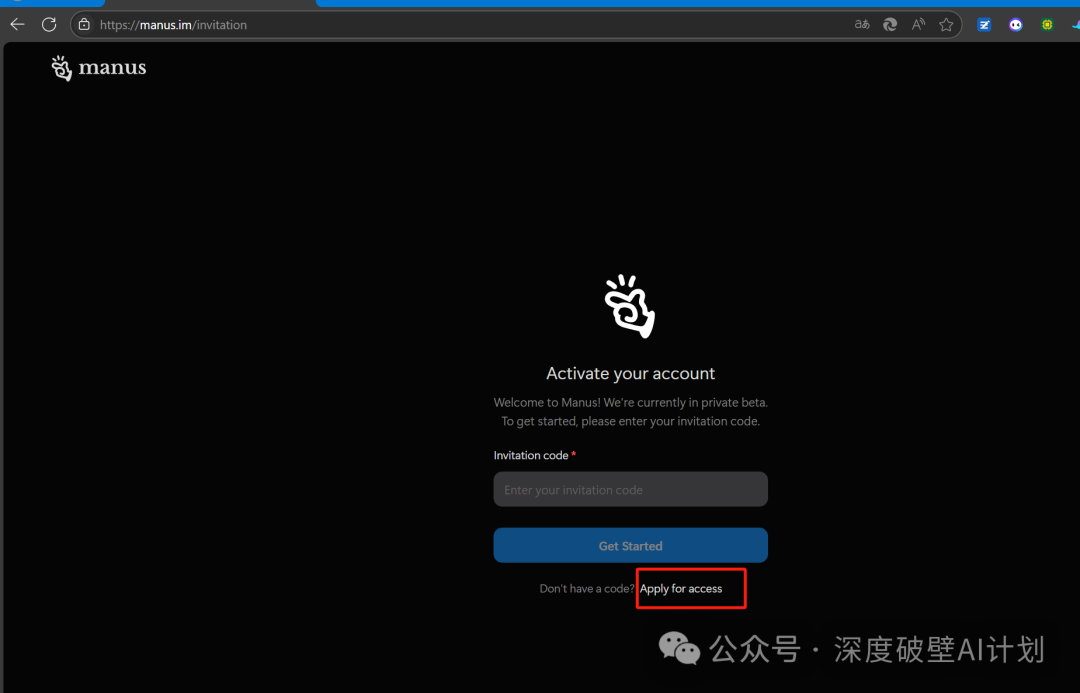Screen dimensions: 1080x693
Task: Reload the page with the refresh icon
Action: click(49, 25)
